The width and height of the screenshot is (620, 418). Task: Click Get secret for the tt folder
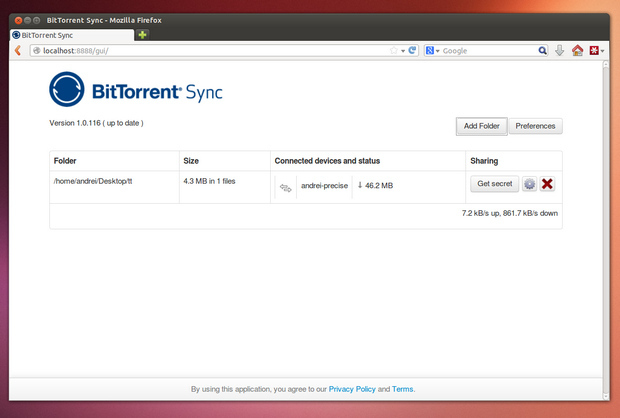click(x=495, y=184)
